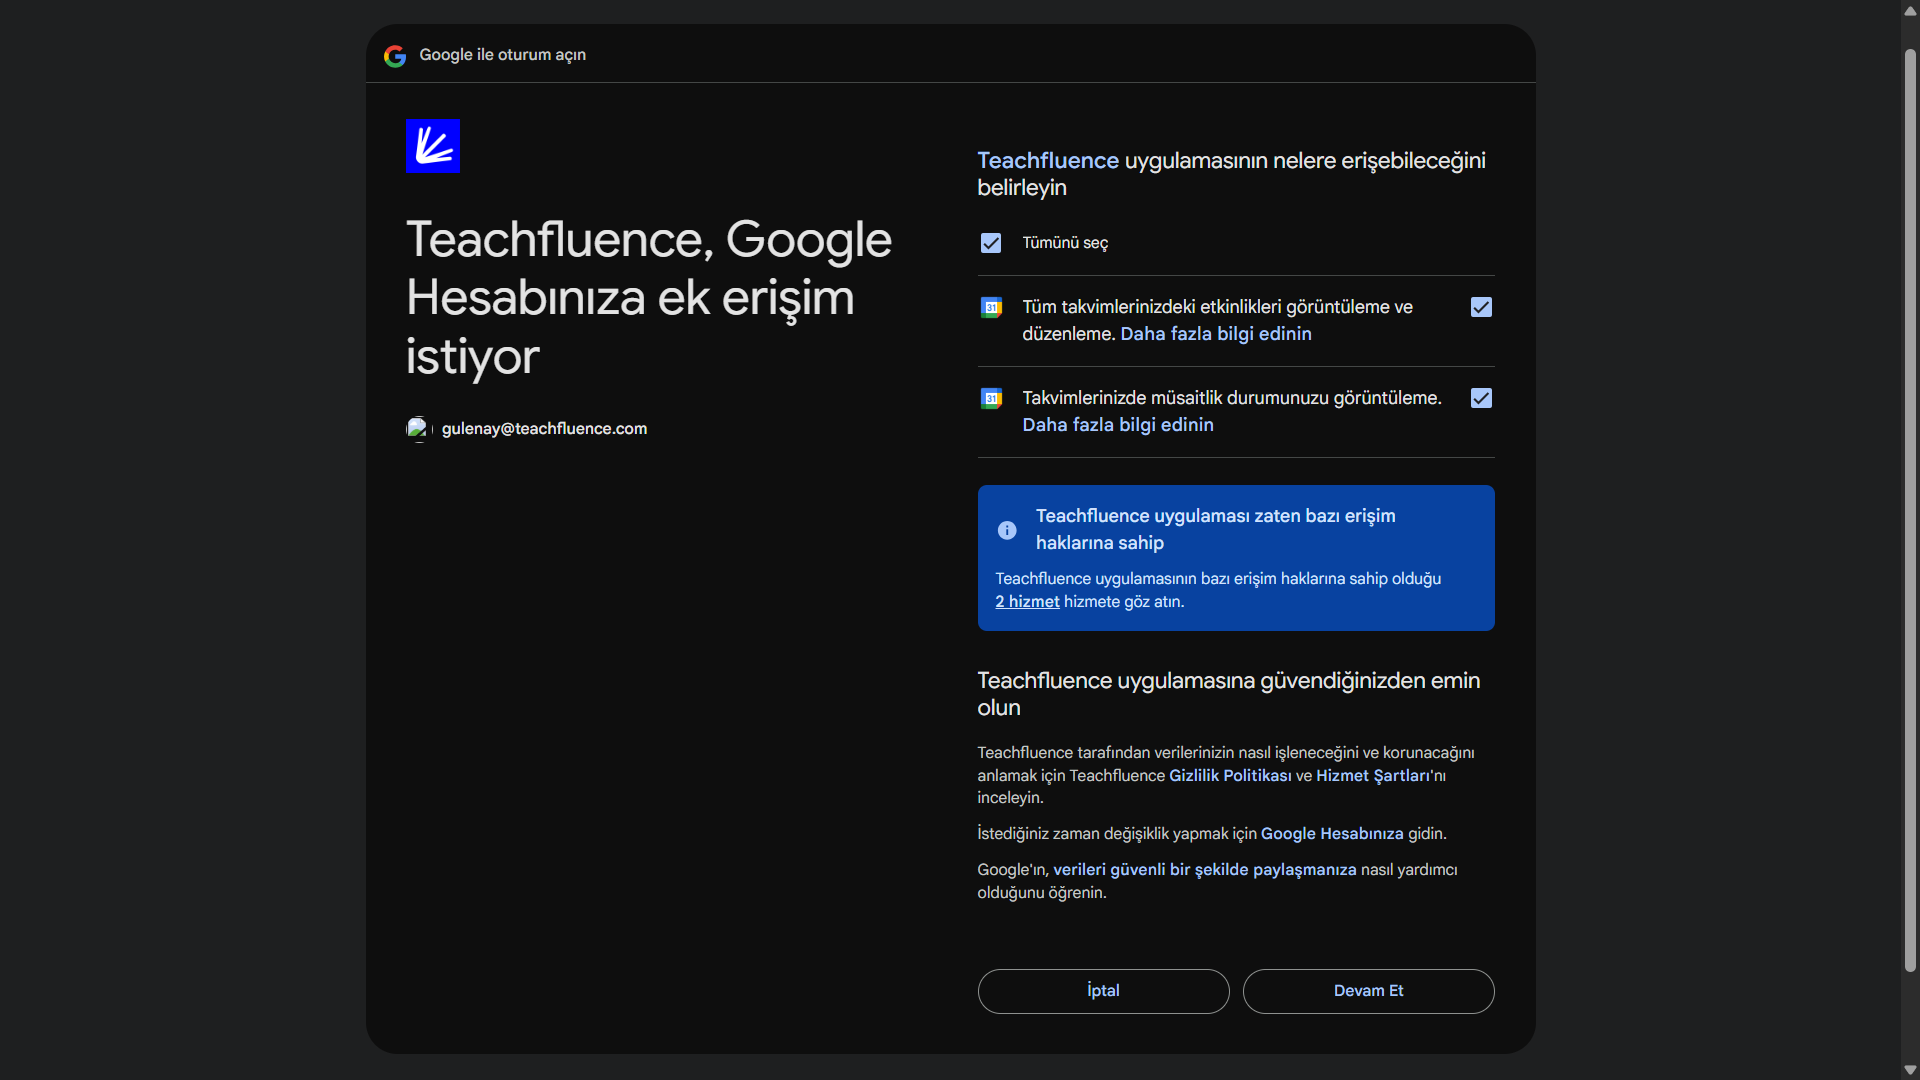Open the 'Hizmet Şartları' link
The width and height of the screenshot is (1920, 1080).
coord(1372,776)
